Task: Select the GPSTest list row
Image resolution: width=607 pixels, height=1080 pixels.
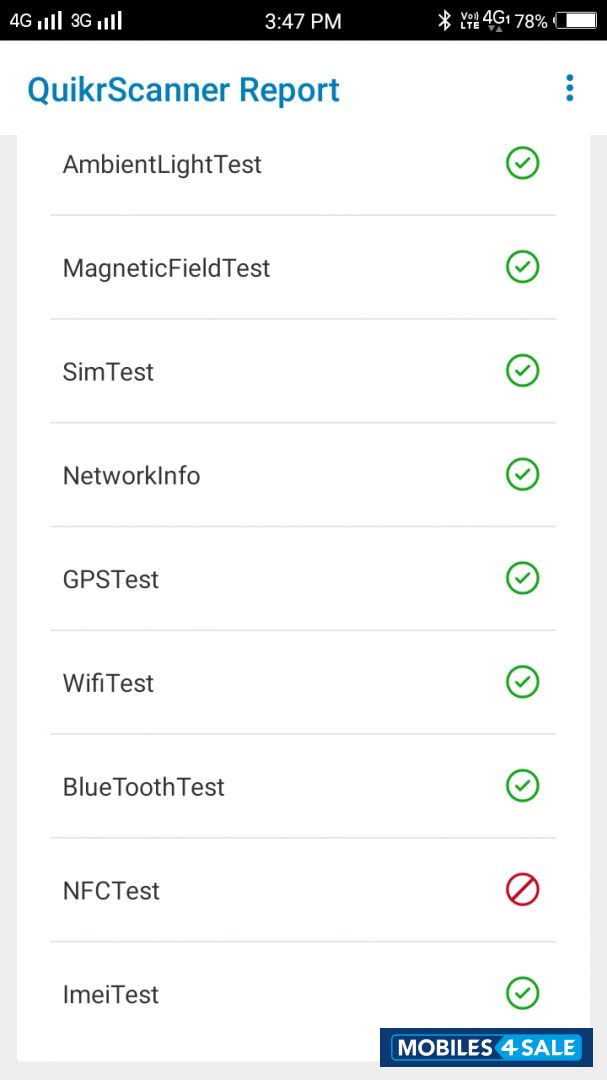Action: tap(110, 580)
